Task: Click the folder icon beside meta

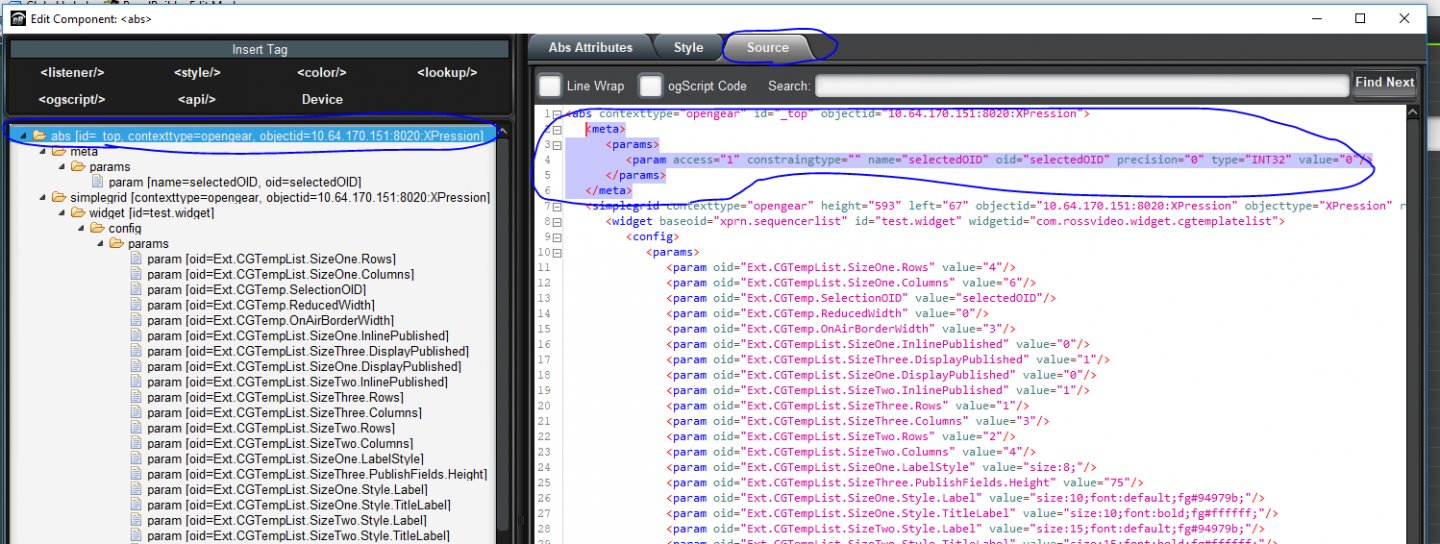Action: (58, 151)
